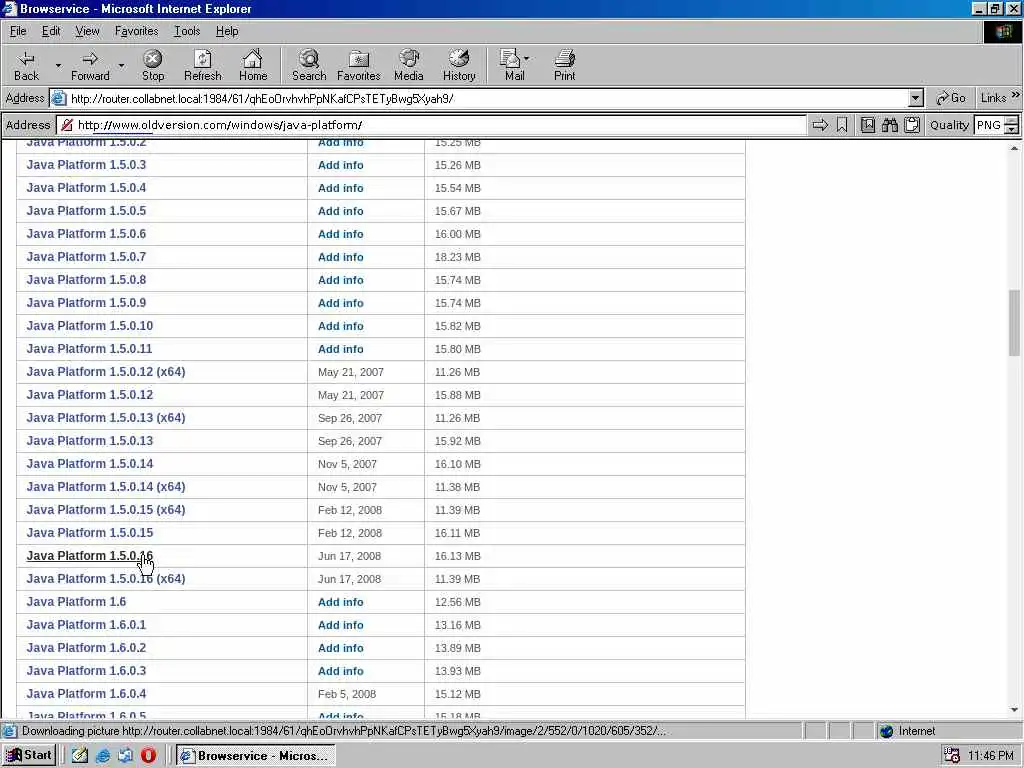The image size is (1024, 768).
Task: Refresh the page with toolbar icon
Action: [x=202, y=65]
